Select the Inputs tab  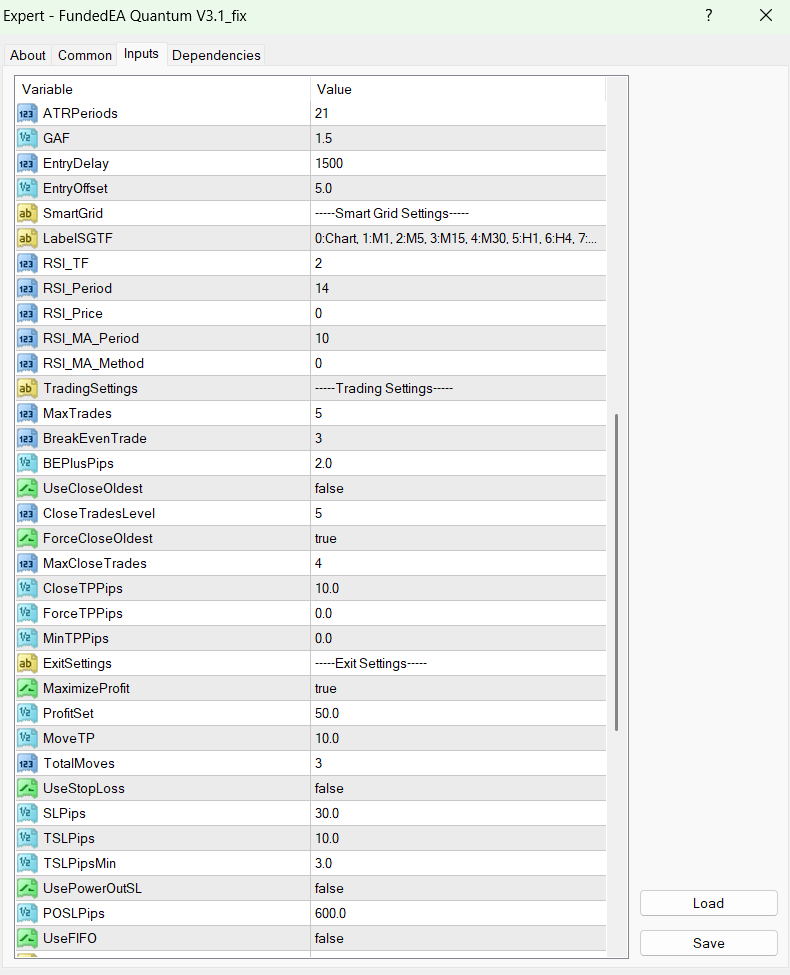[141, 54]
